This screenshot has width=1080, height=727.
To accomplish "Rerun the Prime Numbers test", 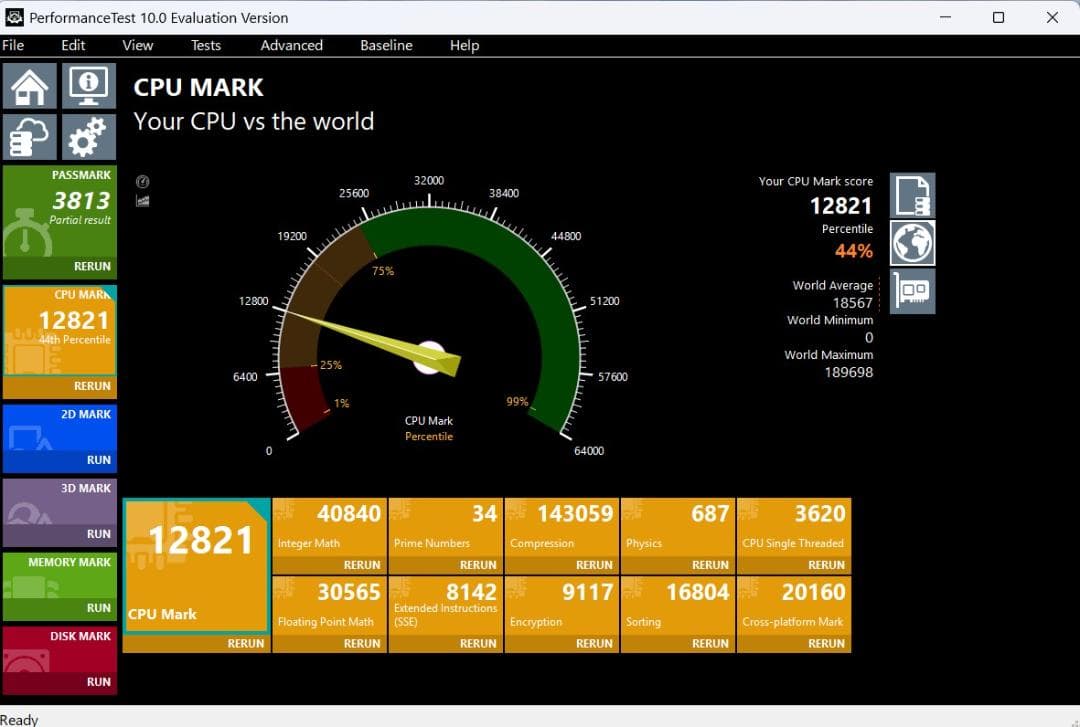I will (478, 564).
